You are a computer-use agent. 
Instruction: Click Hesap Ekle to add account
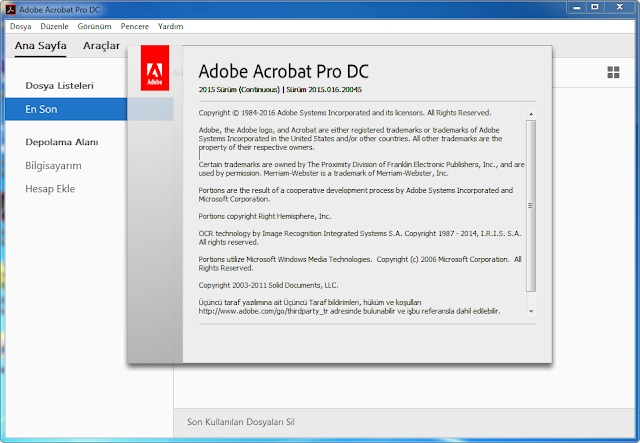point(50,189)
